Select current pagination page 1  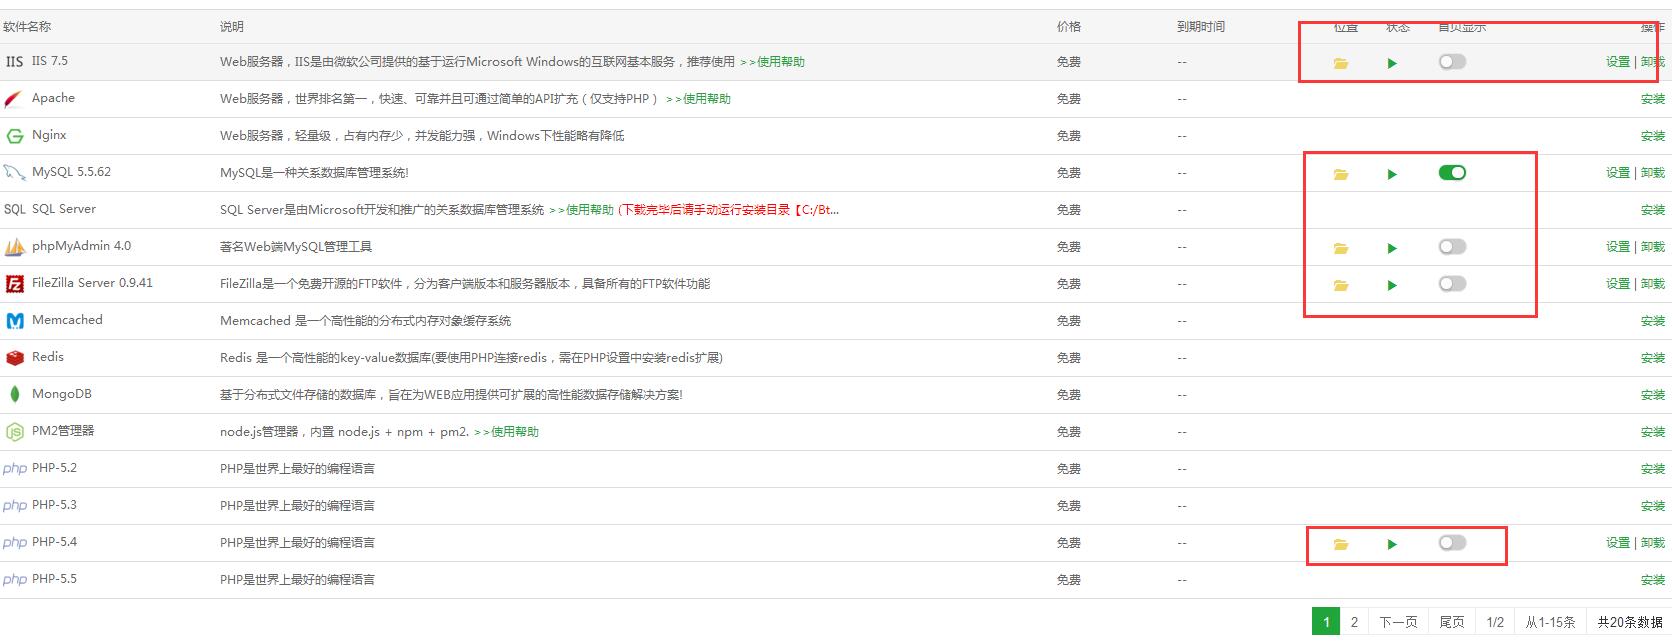point(1326,622)
